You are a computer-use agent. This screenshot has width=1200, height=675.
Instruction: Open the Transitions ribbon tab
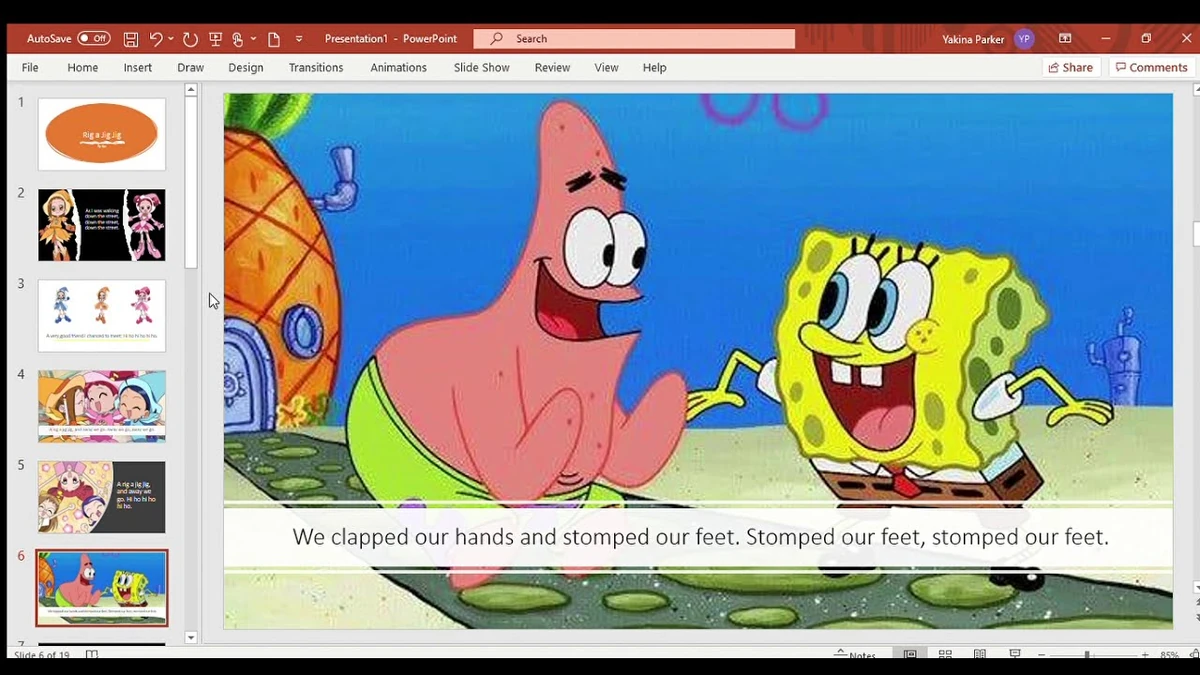(x=316, y=68)
